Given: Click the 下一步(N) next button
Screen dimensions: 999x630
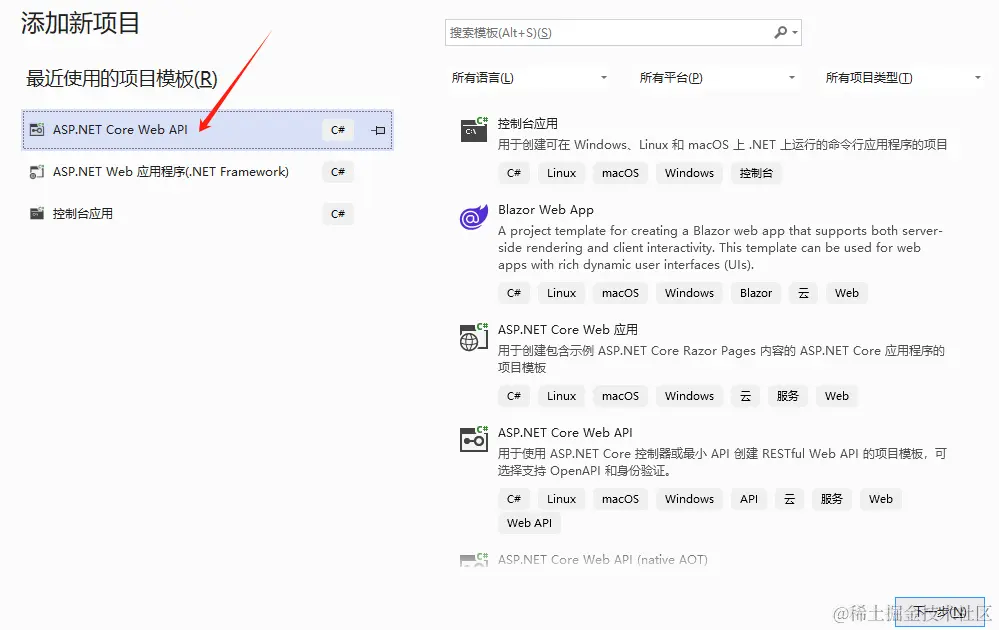Looking at the screenshot, I should pos(940,612).
